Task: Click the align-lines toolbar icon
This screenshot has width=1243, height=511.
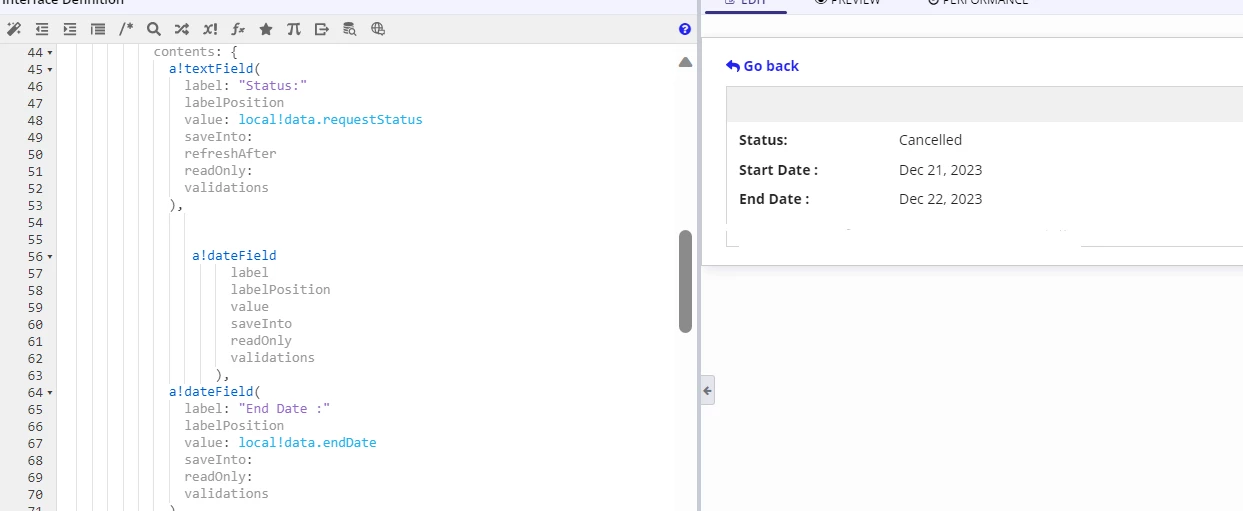Action: [98, 29]
